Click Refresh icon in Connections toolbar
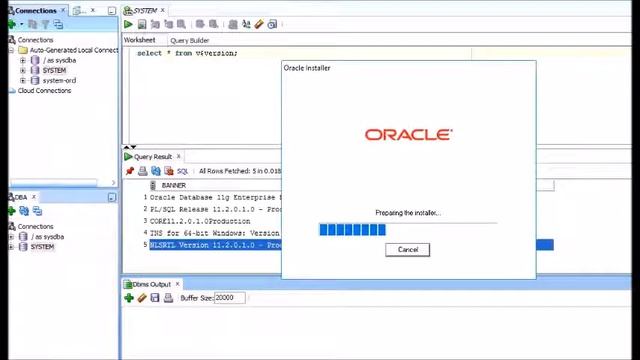640x360 pixels. tap(33, 24)
